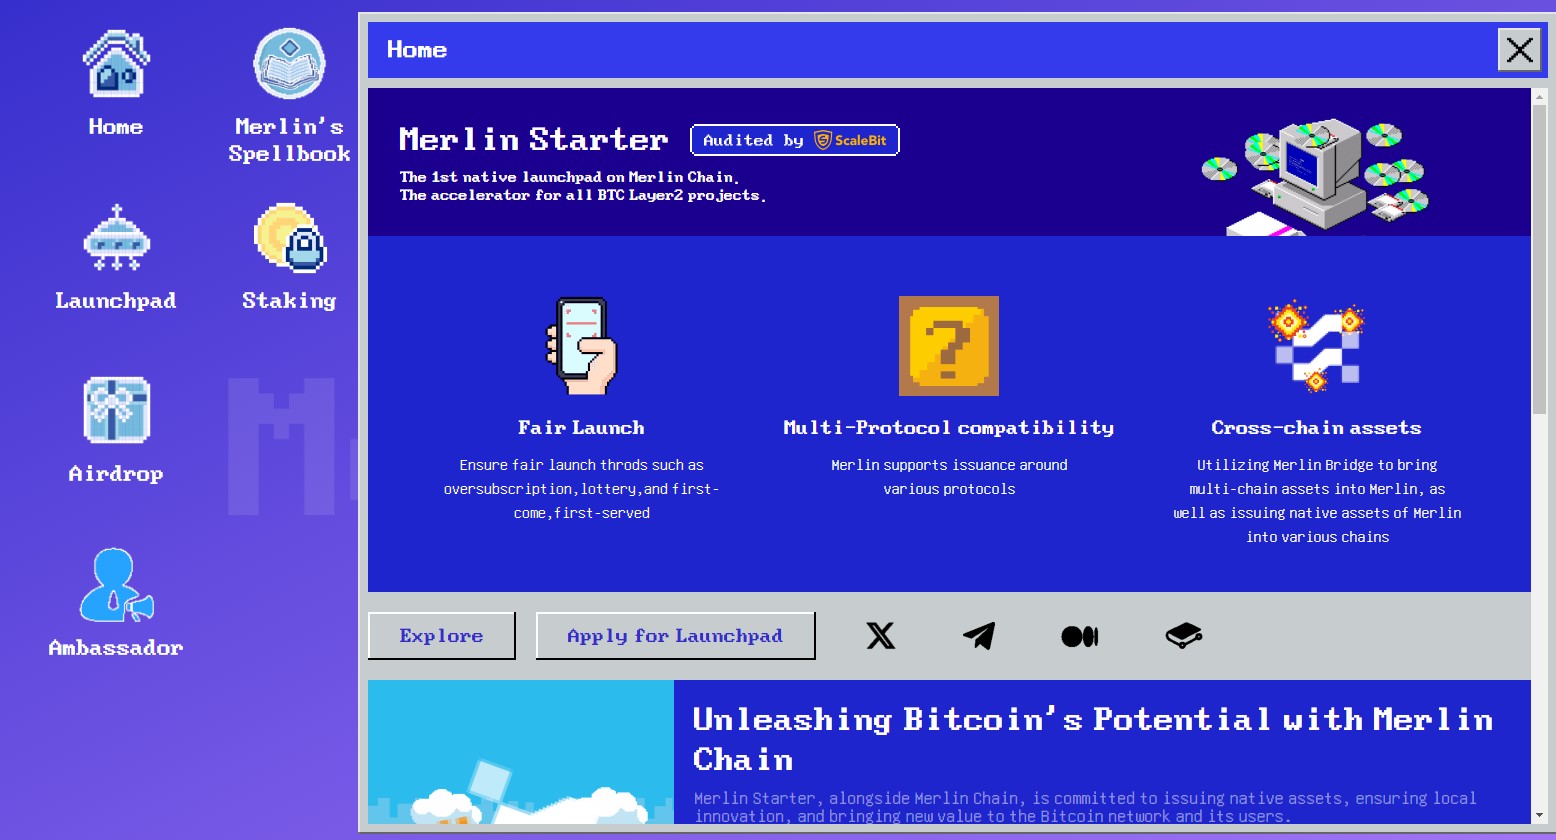Close the Home window
The height and width of the screenshot is (840, 1556).
[x=1519, y=50]
